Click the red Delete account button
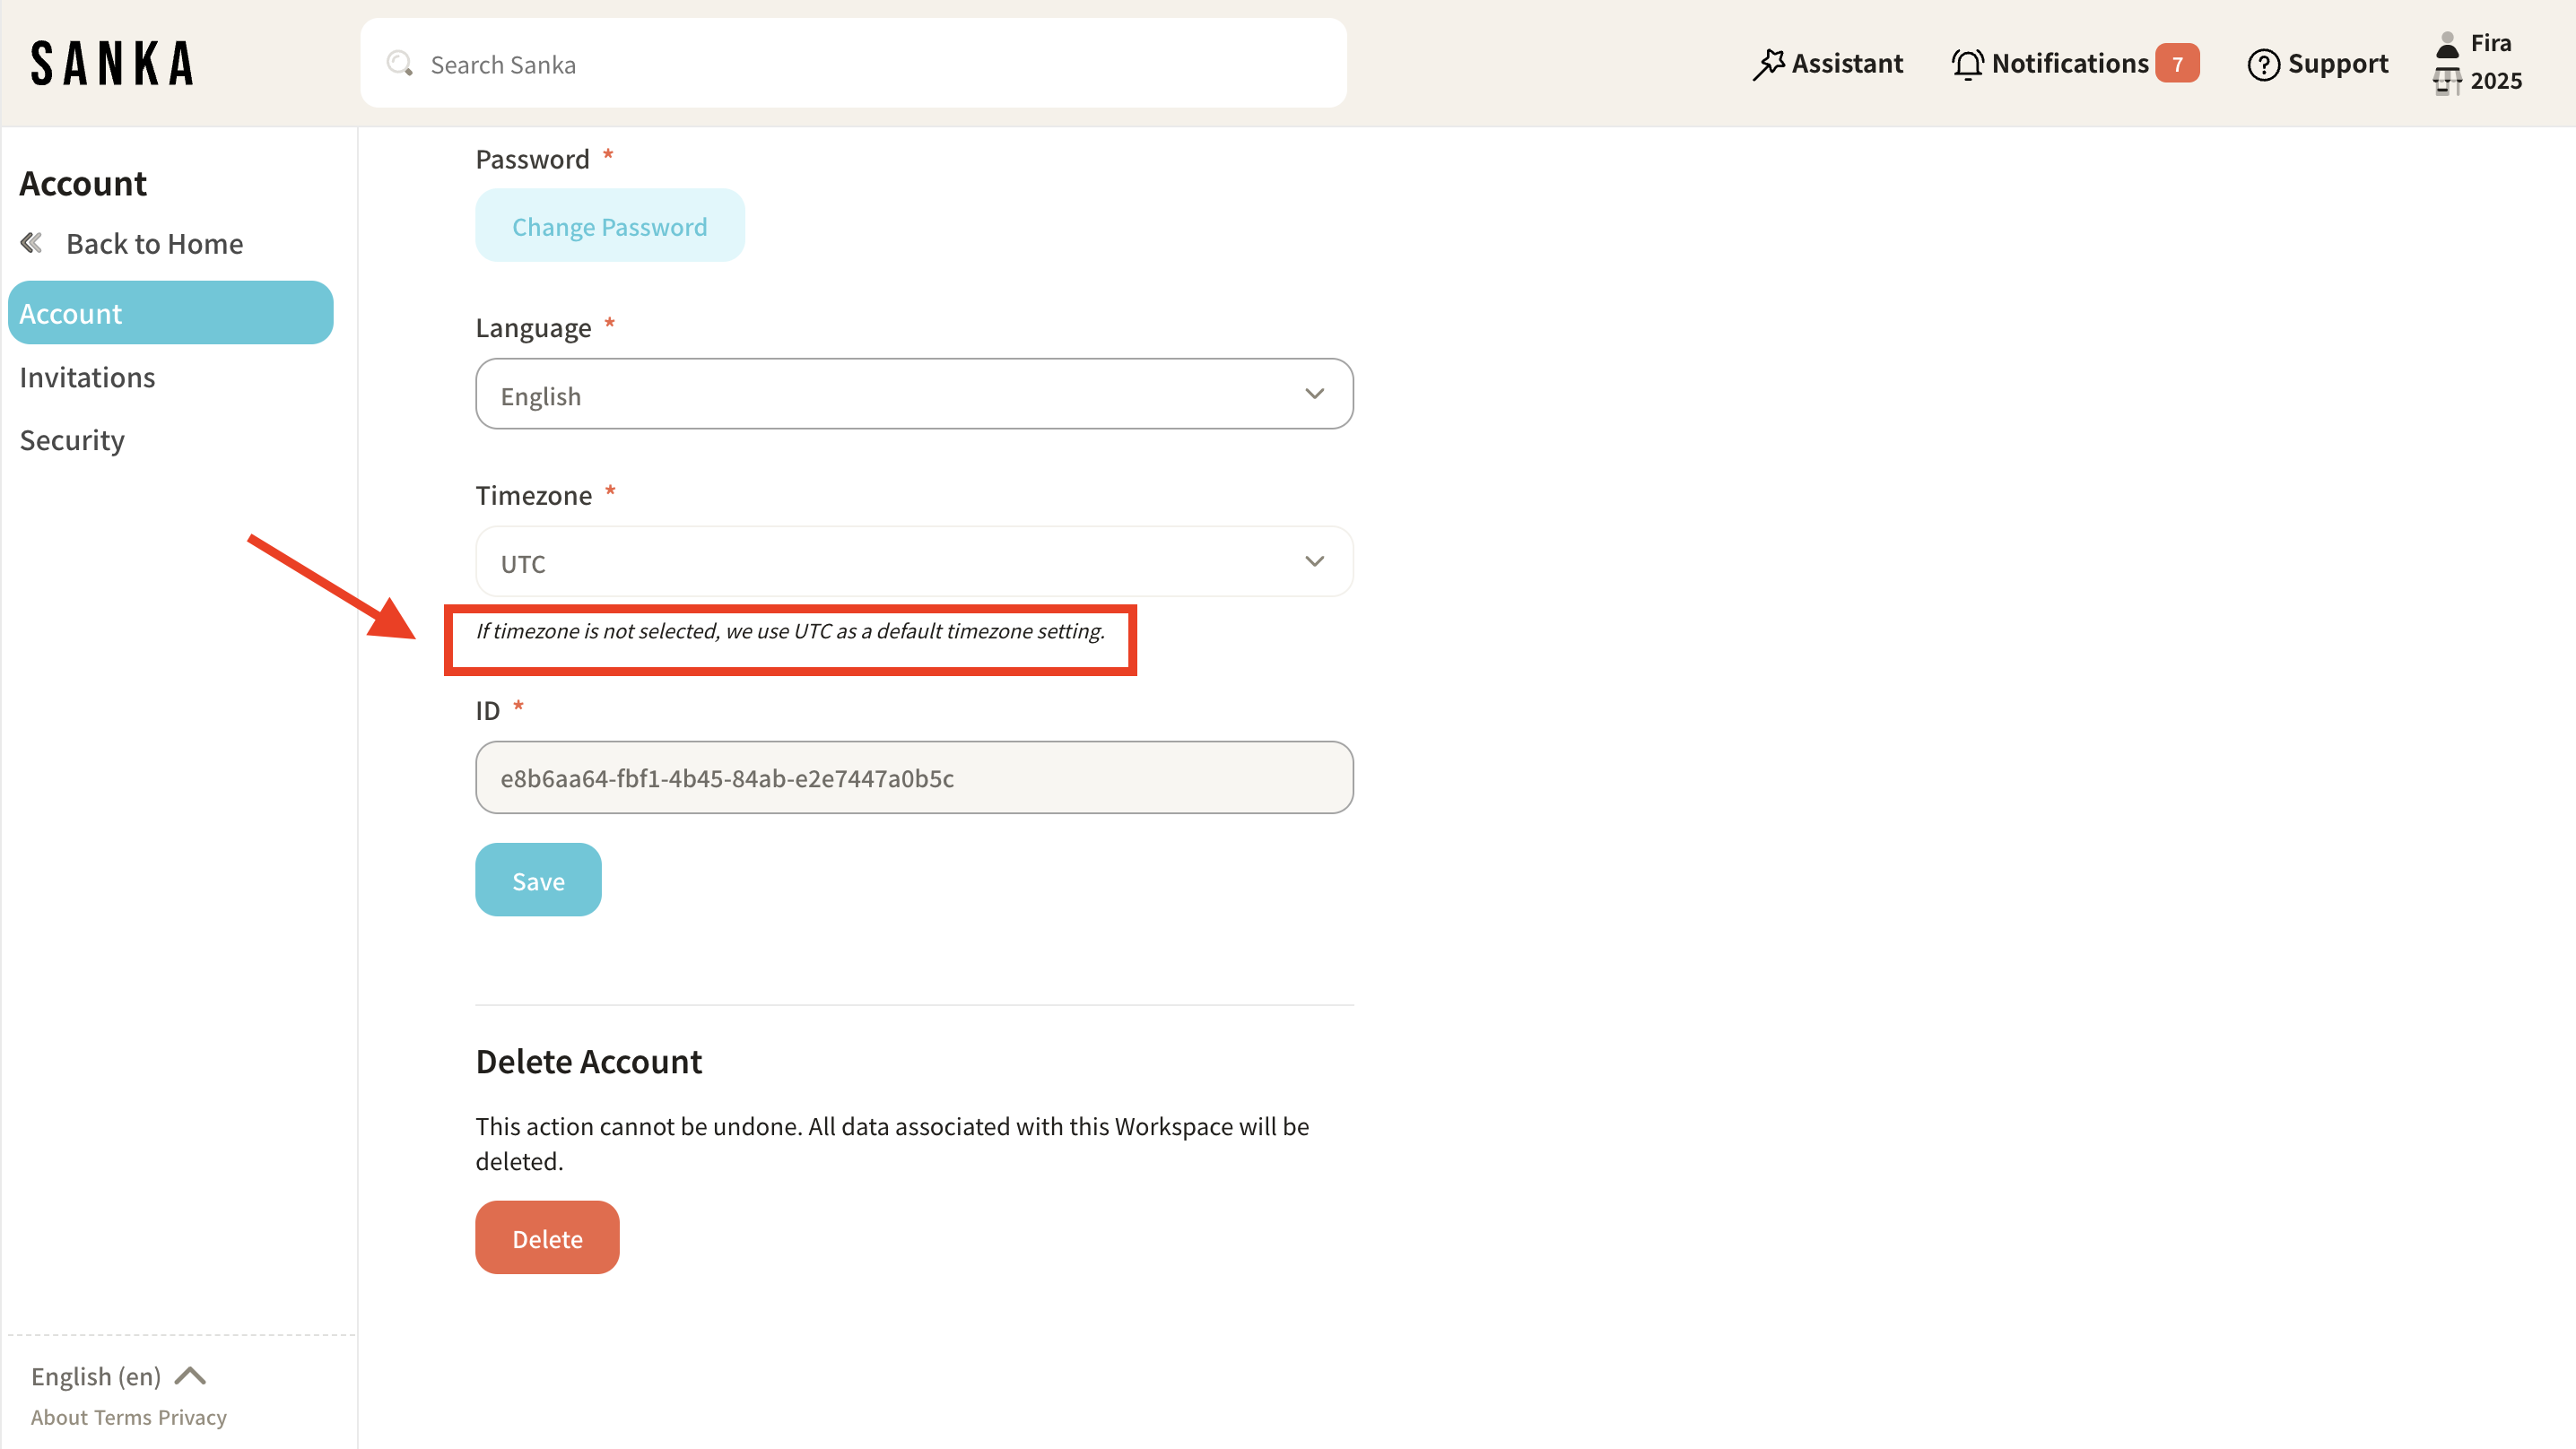Image resolution: width=2576 pixels, height=1449 pixels. [x=547, y=1237]
